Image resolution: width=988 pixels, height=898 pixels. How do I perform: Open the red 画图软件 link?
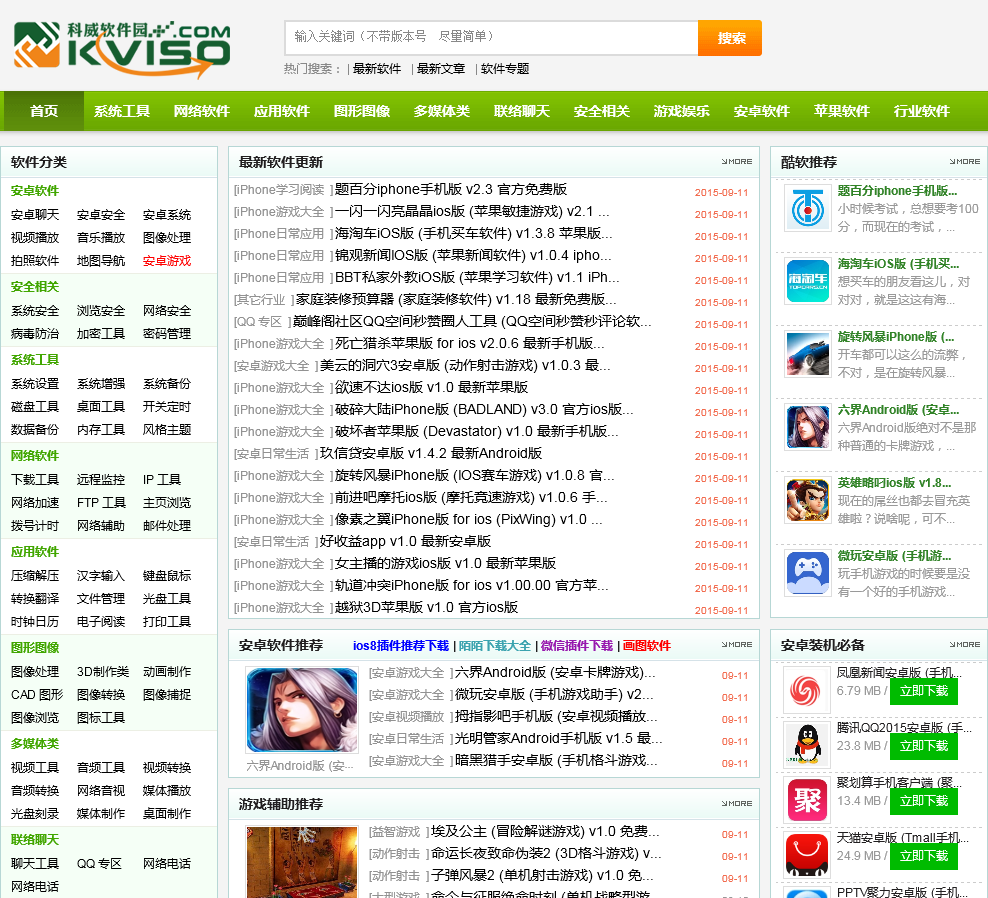click(646, 645)
